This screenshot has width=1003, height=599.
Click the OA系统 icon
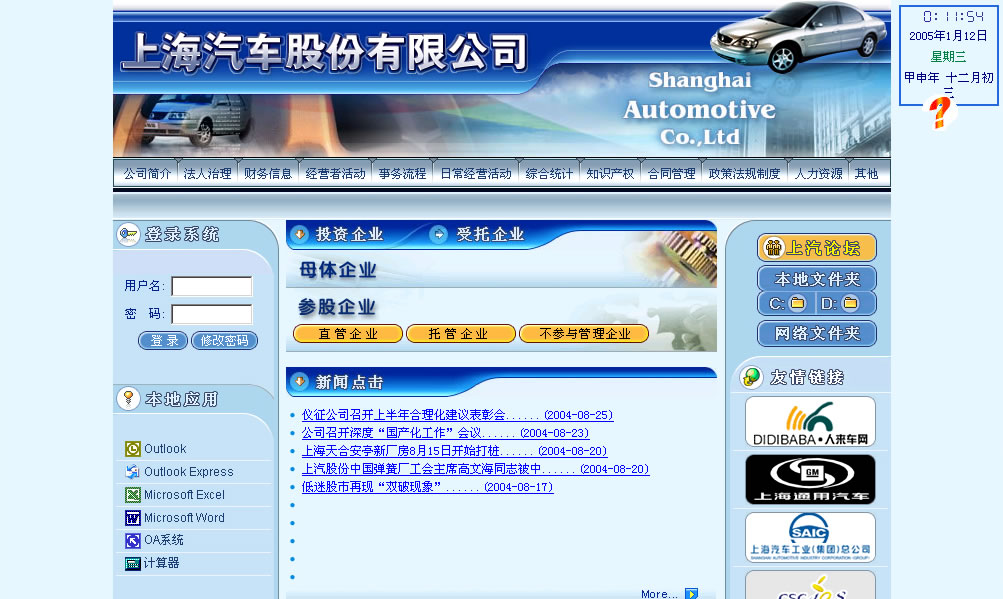[132, 541]
